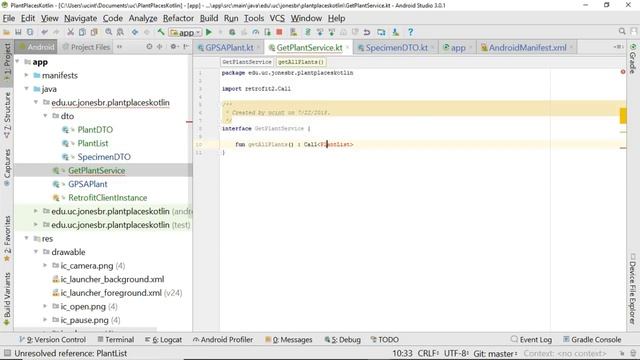Click the Paste toolbar icon
640x360 pixels.
pyautogui.click(x=94, y=32)
